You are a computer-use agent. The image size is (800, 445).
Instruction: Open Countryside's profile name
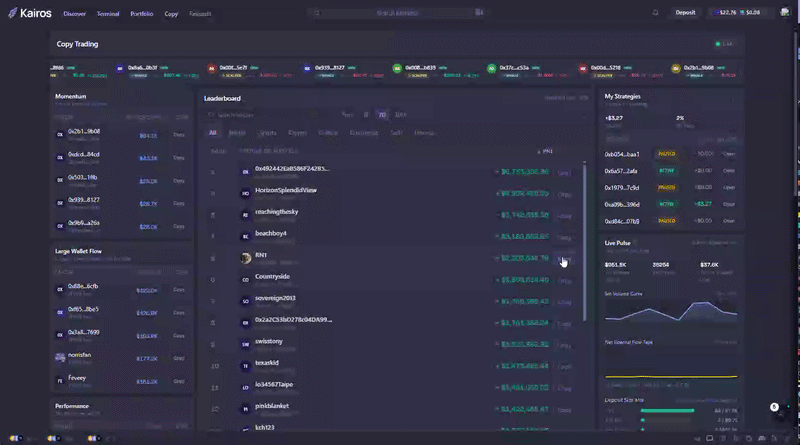(x=272, y=277)
